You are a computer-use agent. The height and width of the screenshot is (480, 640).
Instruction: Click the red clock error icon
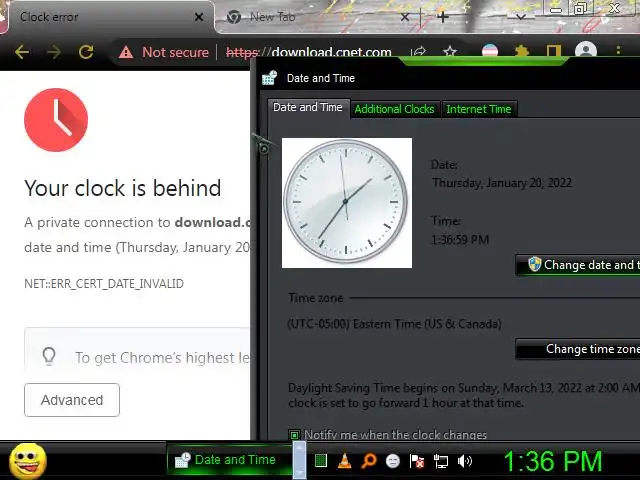coord(56,120)
